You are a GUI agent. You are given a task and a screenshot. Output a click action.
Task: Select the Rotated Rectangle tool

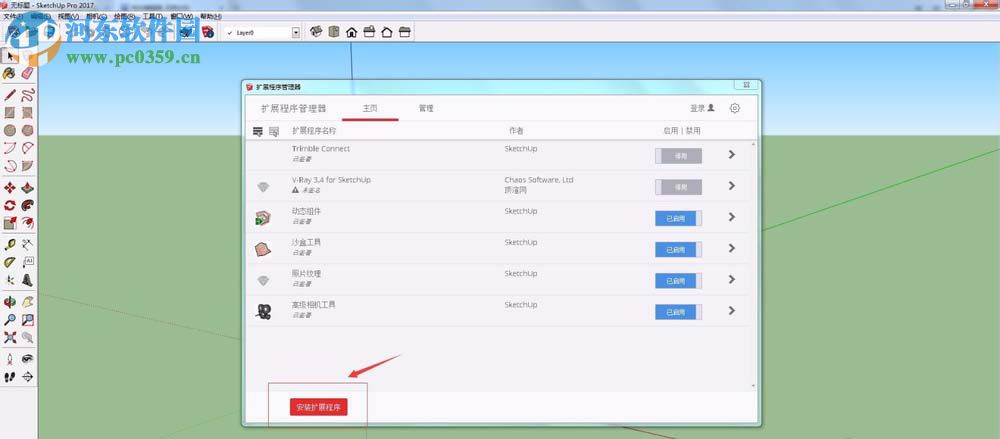pyautogui.click(x=27, y=113)
